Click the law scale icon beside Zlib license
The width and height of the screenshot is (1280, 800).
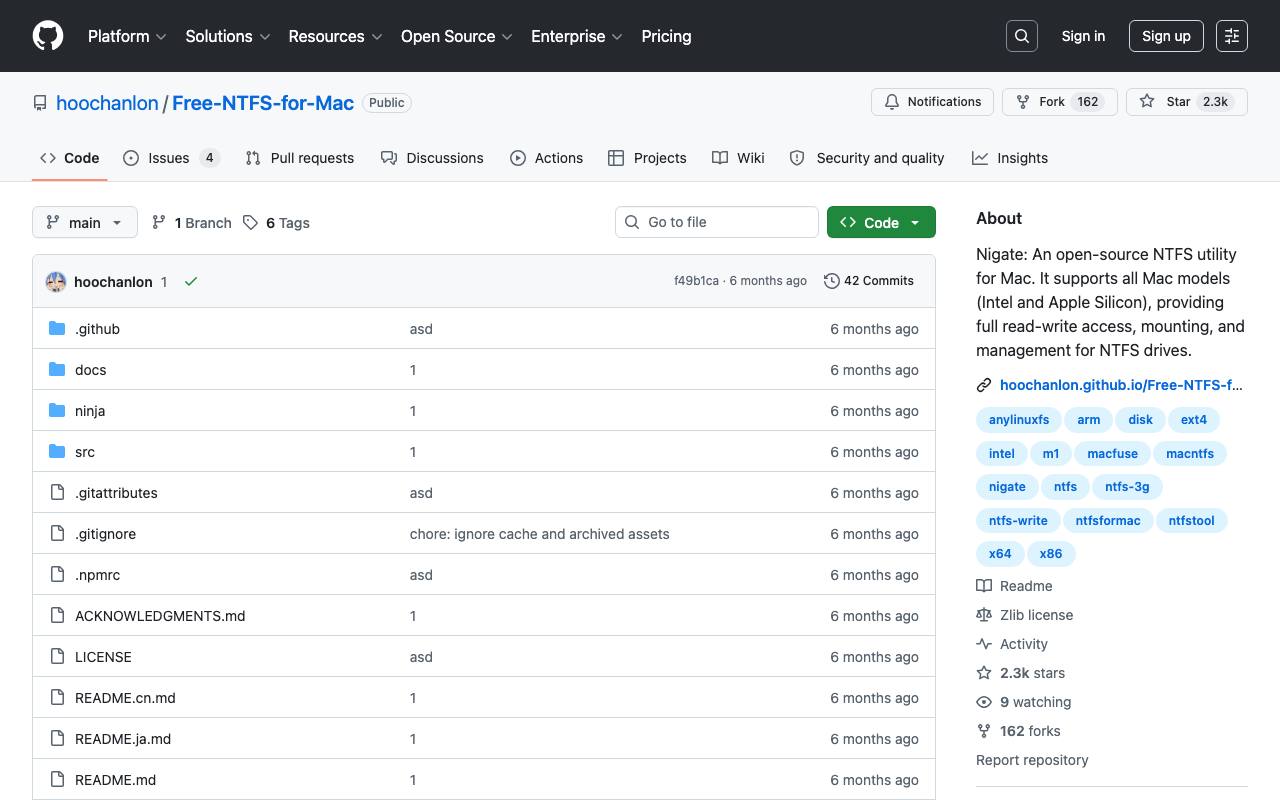tap(984, 615)
